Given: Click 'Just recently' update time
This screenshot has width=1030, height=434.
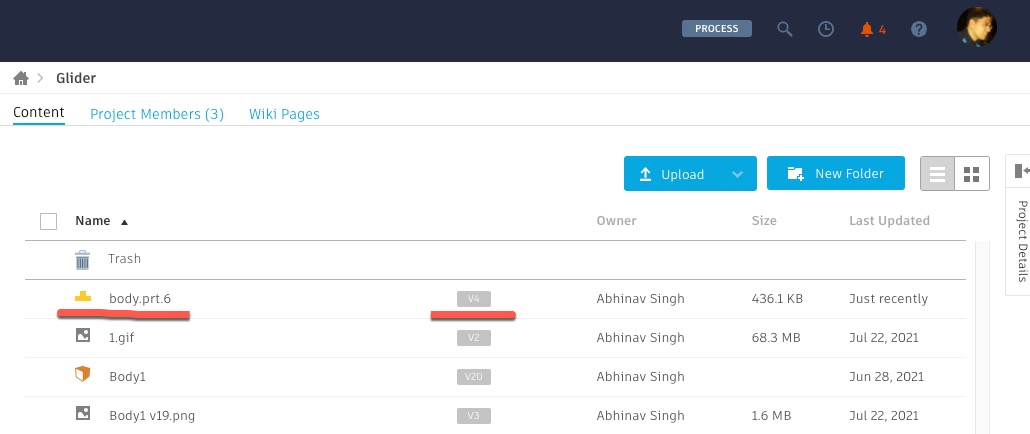Looking at the screenshot, I should tap(888, 299).
